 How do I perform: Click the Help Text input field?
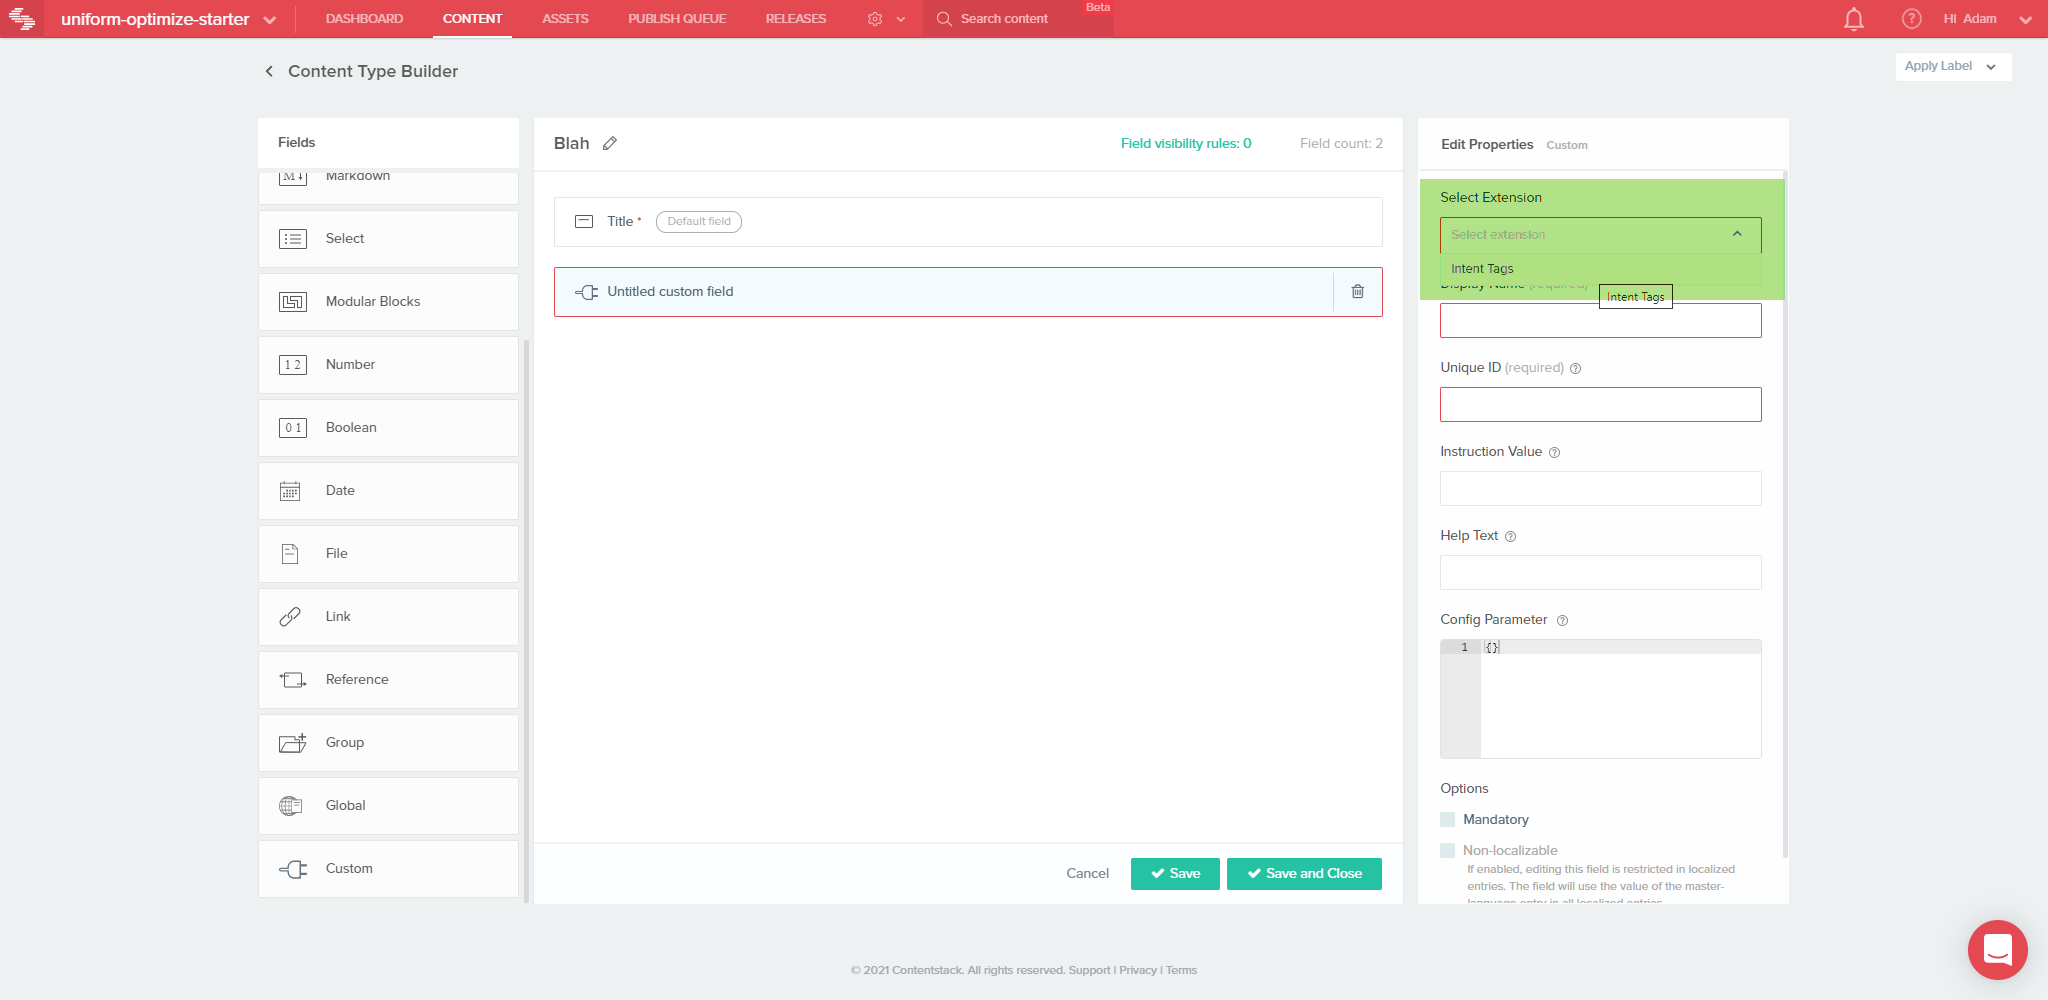tap(1600, 572)
